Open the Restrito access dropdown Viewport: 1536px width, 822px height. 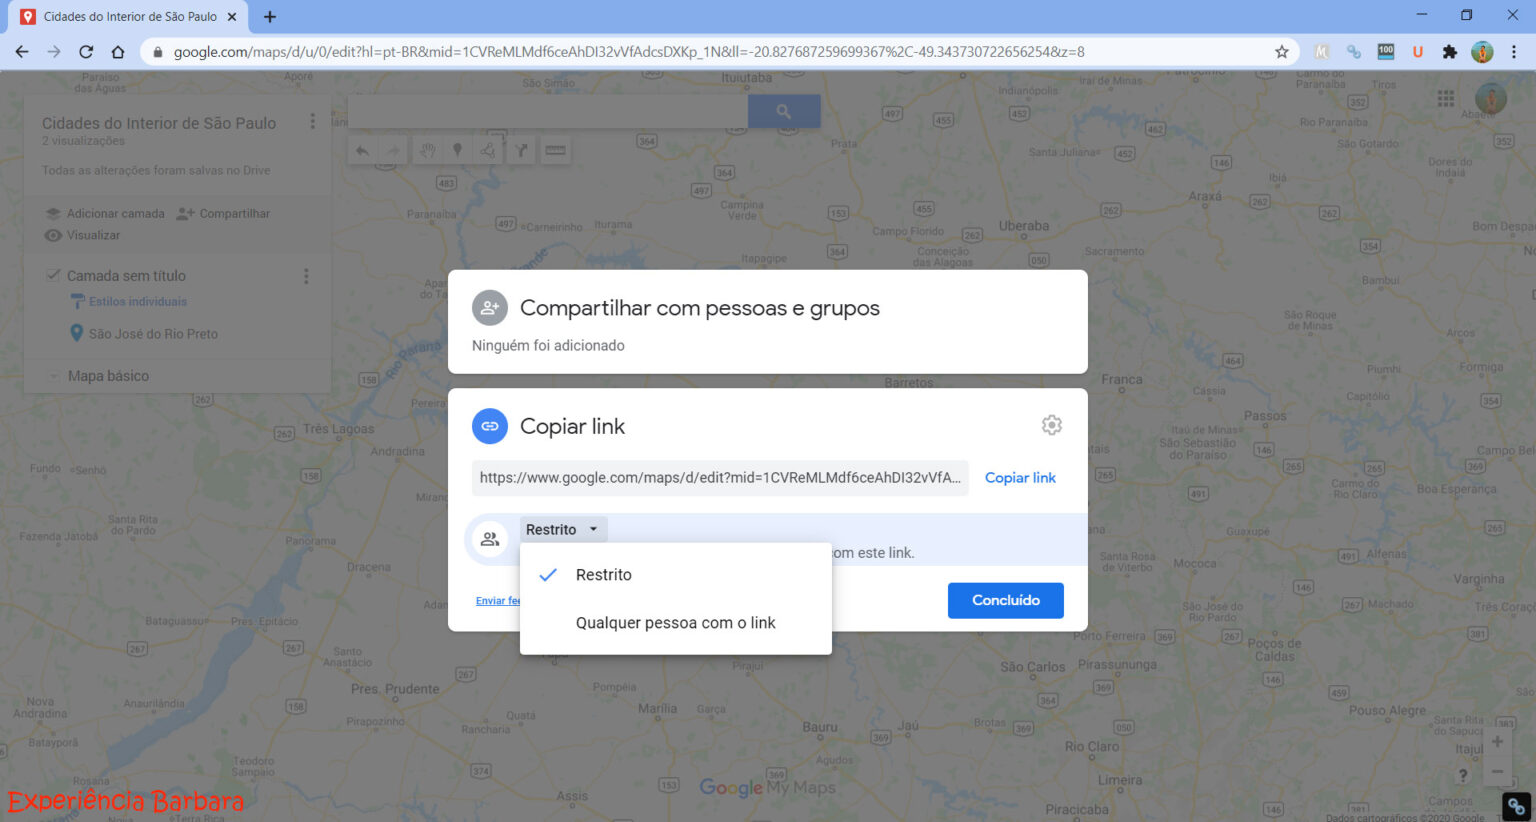pos(562,528)
